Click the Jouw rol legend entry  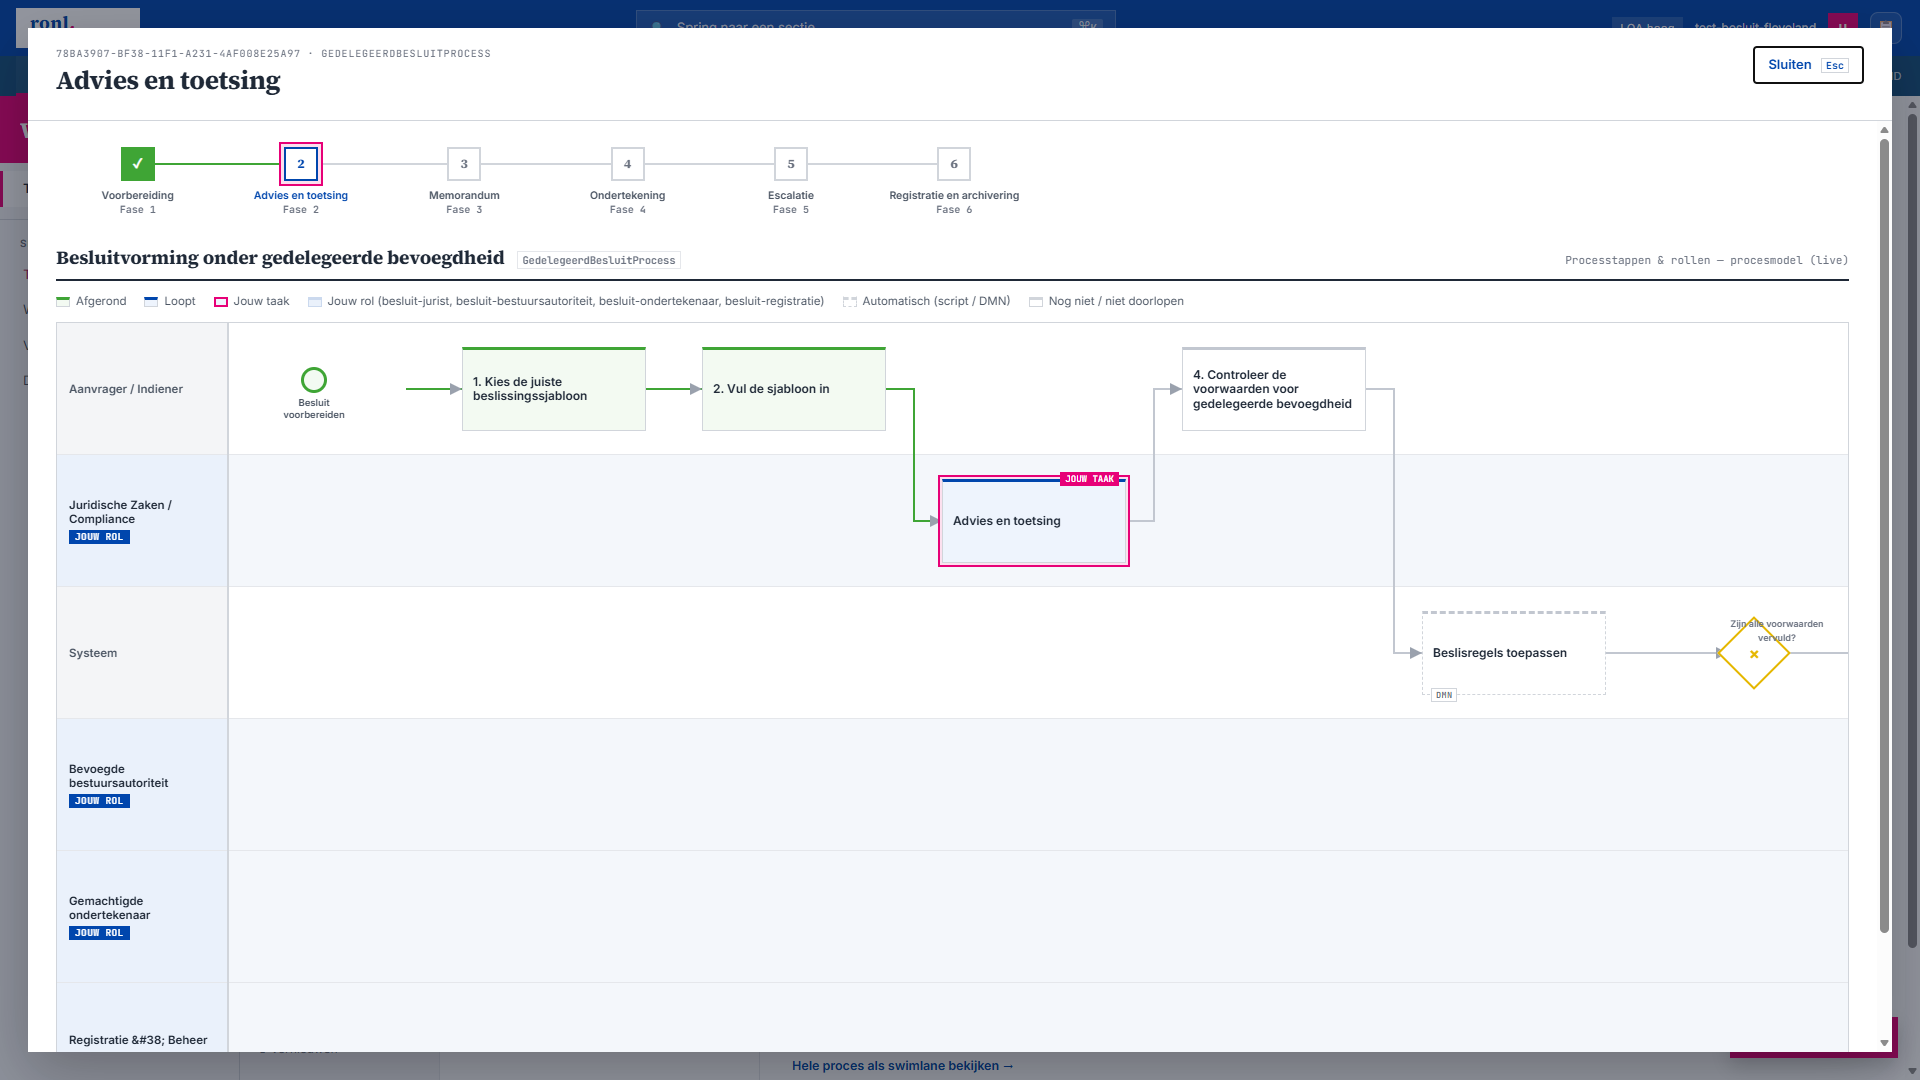567,301
